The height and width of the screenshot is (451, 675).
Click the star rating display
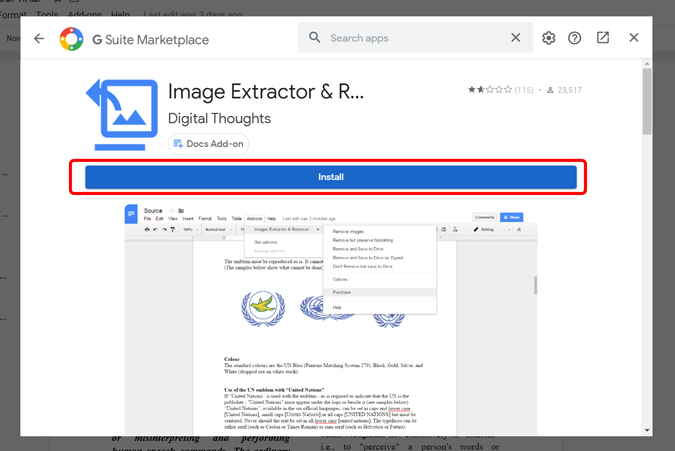click(x=490, y=90)
